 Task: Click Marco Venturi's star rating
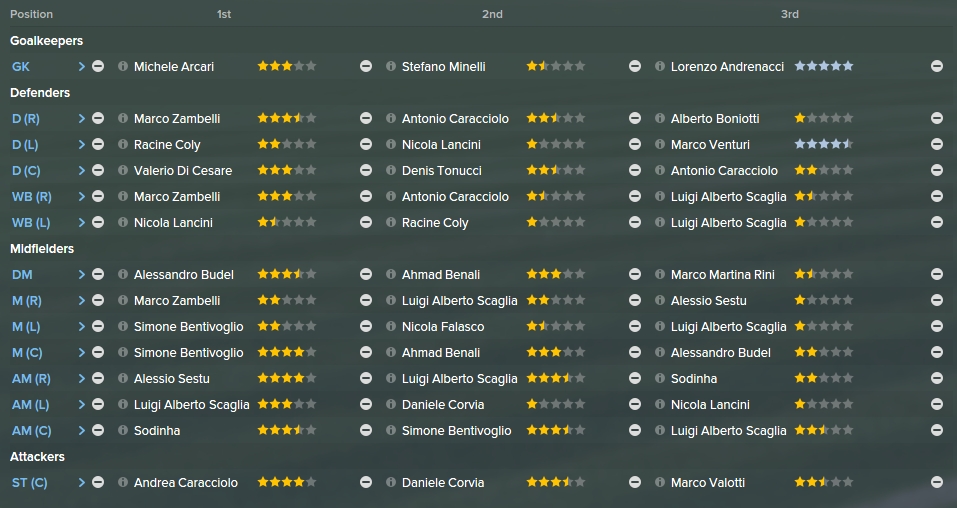tap(823, 144)
